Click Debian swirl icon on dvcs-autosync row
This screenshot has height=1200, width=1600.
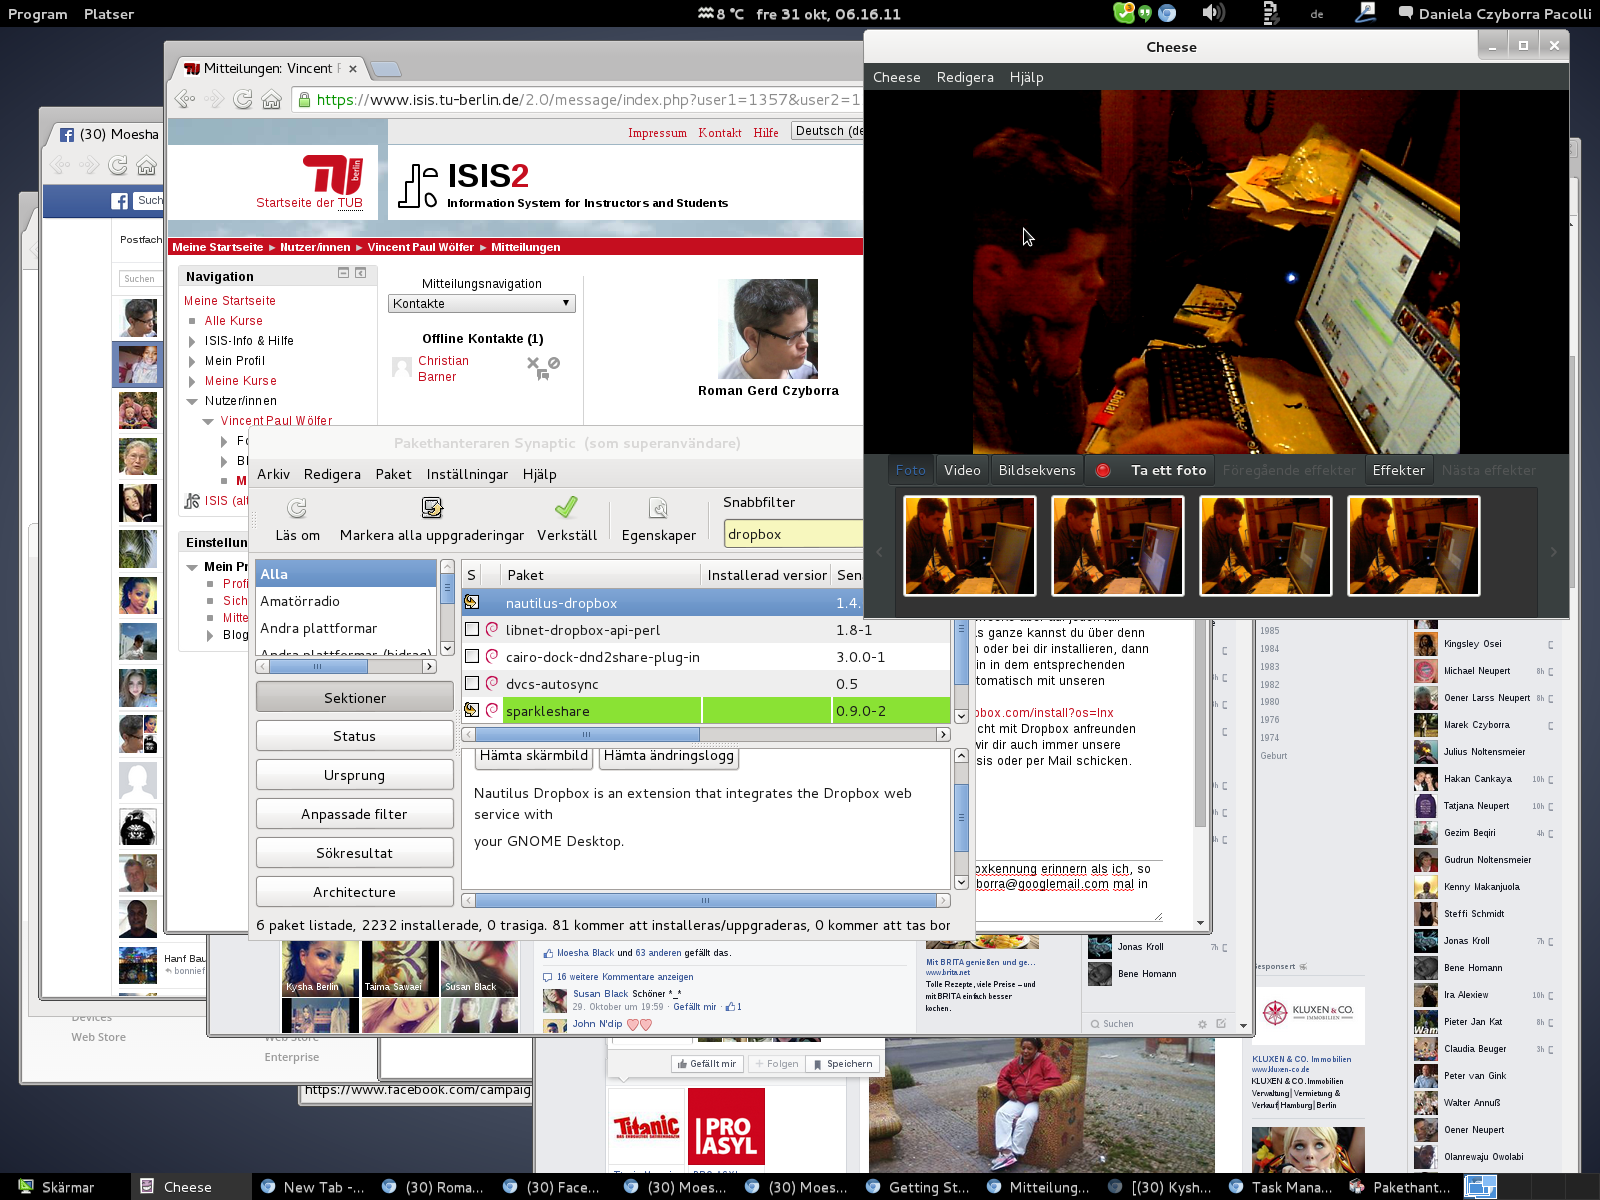click(492, 683)
